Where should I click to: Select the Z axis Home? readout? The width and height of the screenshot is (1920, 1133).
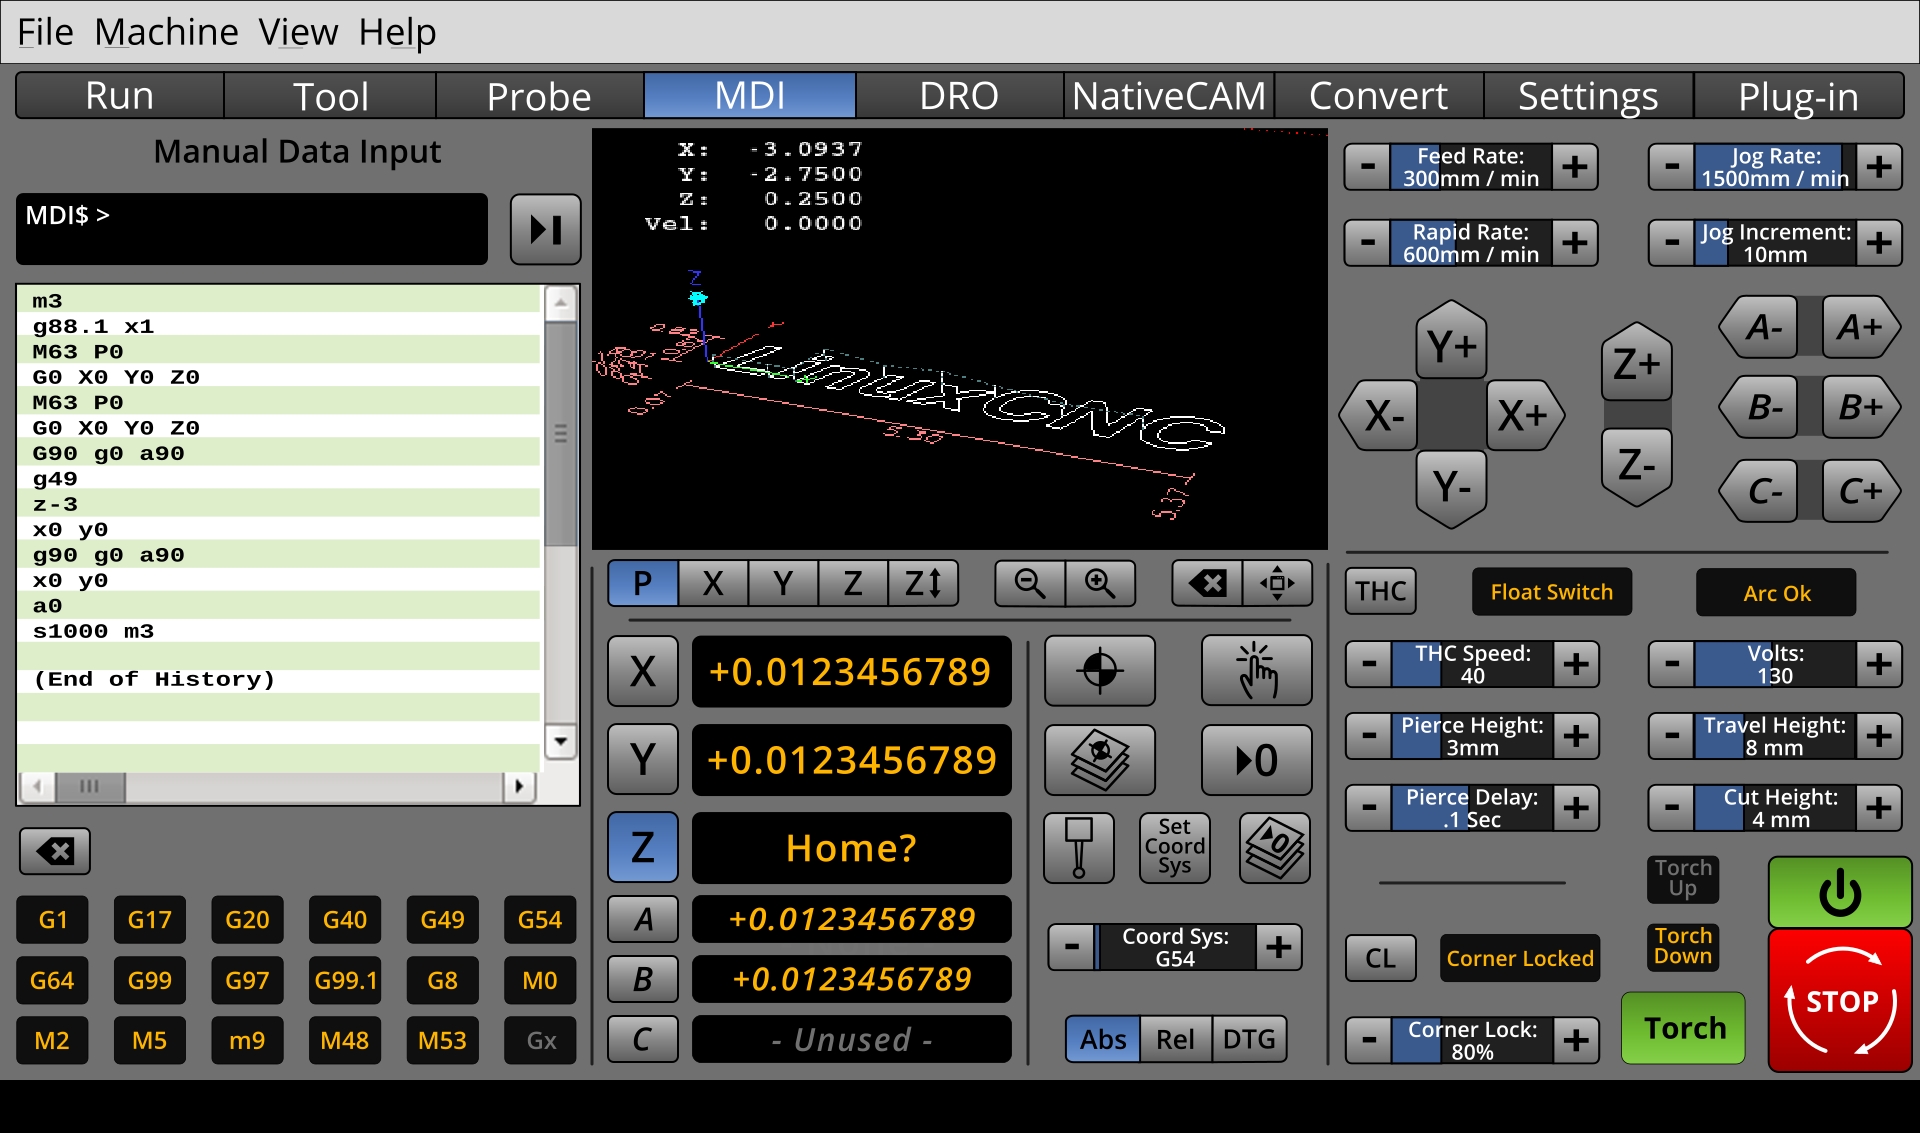[x=851, y=848]
